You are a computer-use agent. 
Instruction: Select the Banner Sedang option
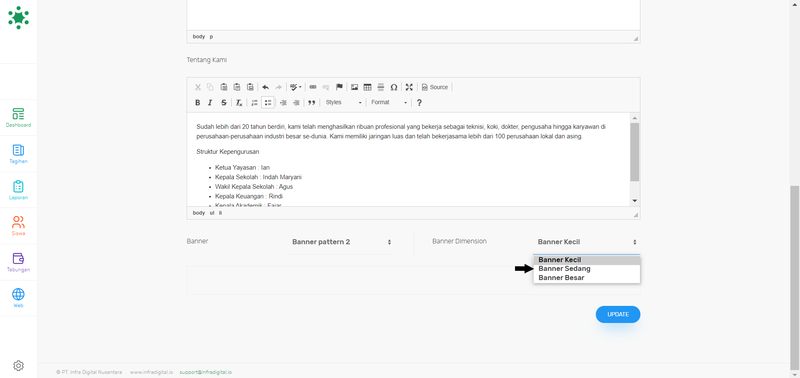click(587, 269)
